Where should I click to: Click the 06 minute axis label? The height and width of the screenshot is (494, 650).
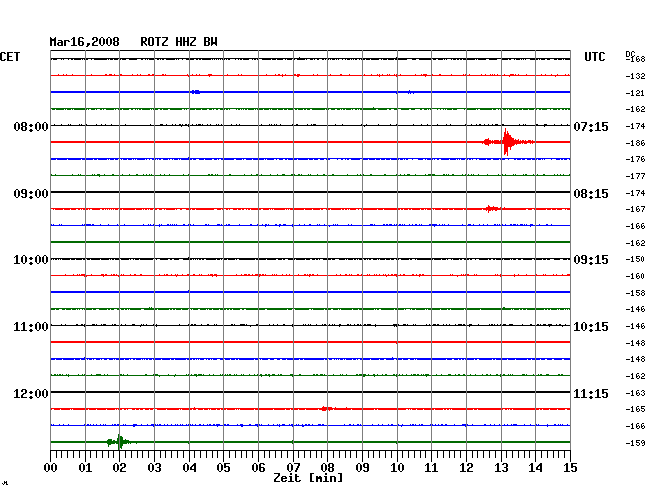pyautogui.click(x=258, y=468)
